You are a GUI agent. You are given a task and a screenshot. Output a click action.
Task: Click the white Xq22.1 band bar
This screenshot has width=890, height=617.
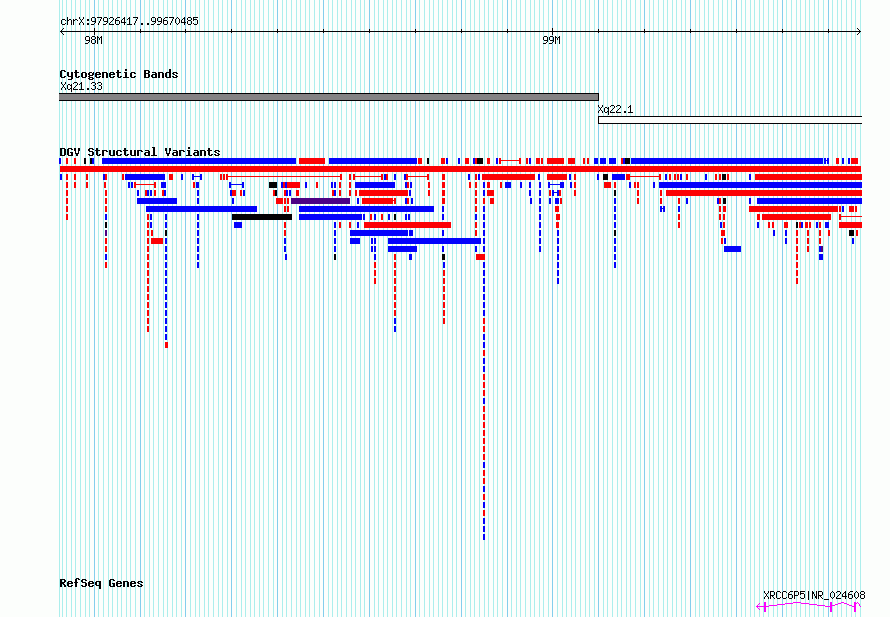coord(730,120)
